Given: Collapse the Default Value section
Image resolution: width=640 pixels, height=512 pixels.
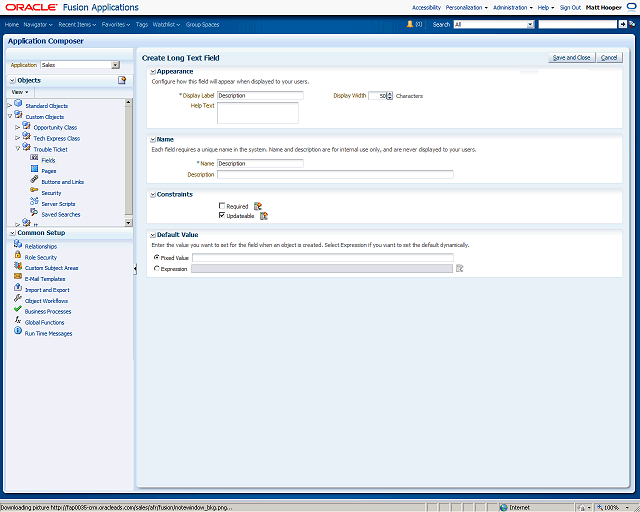Looking at the screenshot, I should pyautogui.click(x=153, y=235).
